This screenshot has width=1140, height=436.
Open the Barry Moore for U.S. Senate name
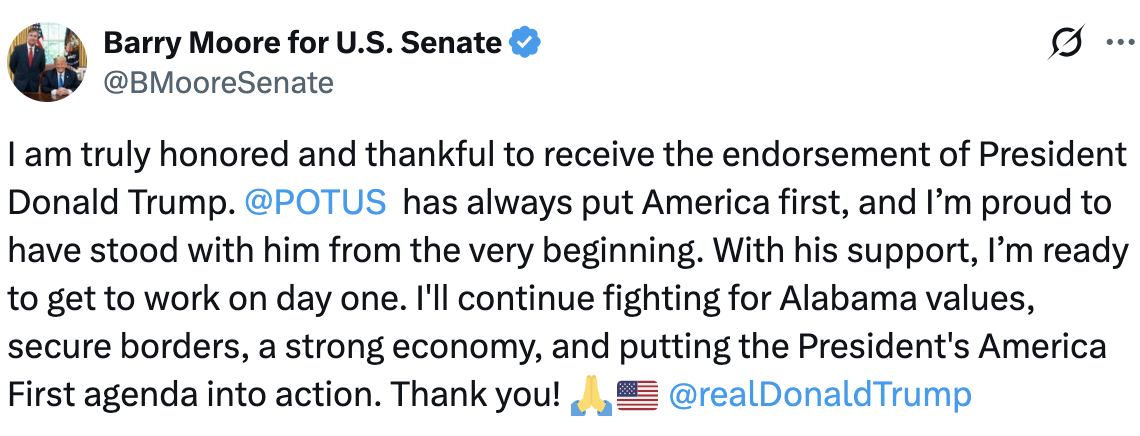(x=302, y=42)
